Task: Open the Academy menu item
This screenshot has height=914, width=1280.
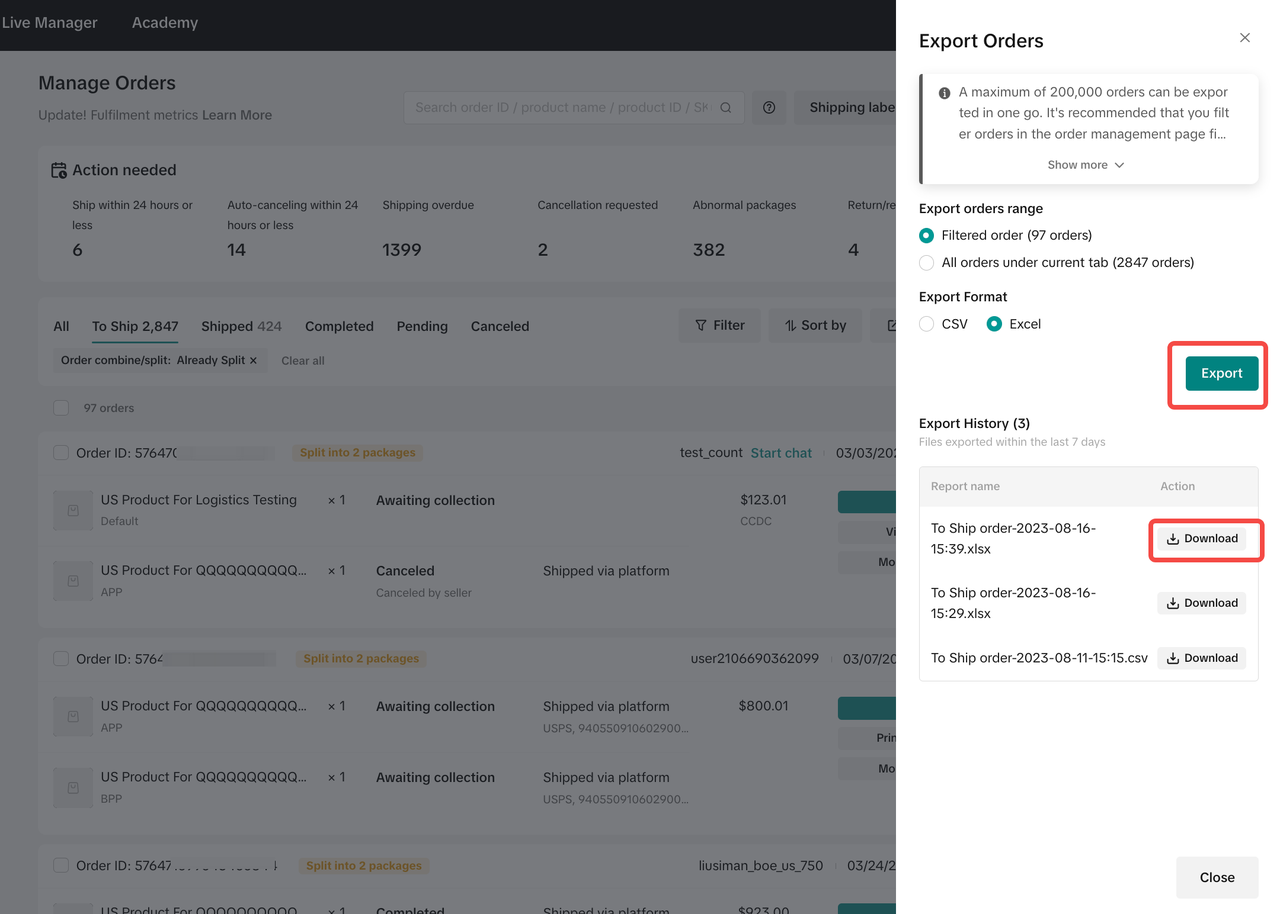Action: tap(165, 23)
